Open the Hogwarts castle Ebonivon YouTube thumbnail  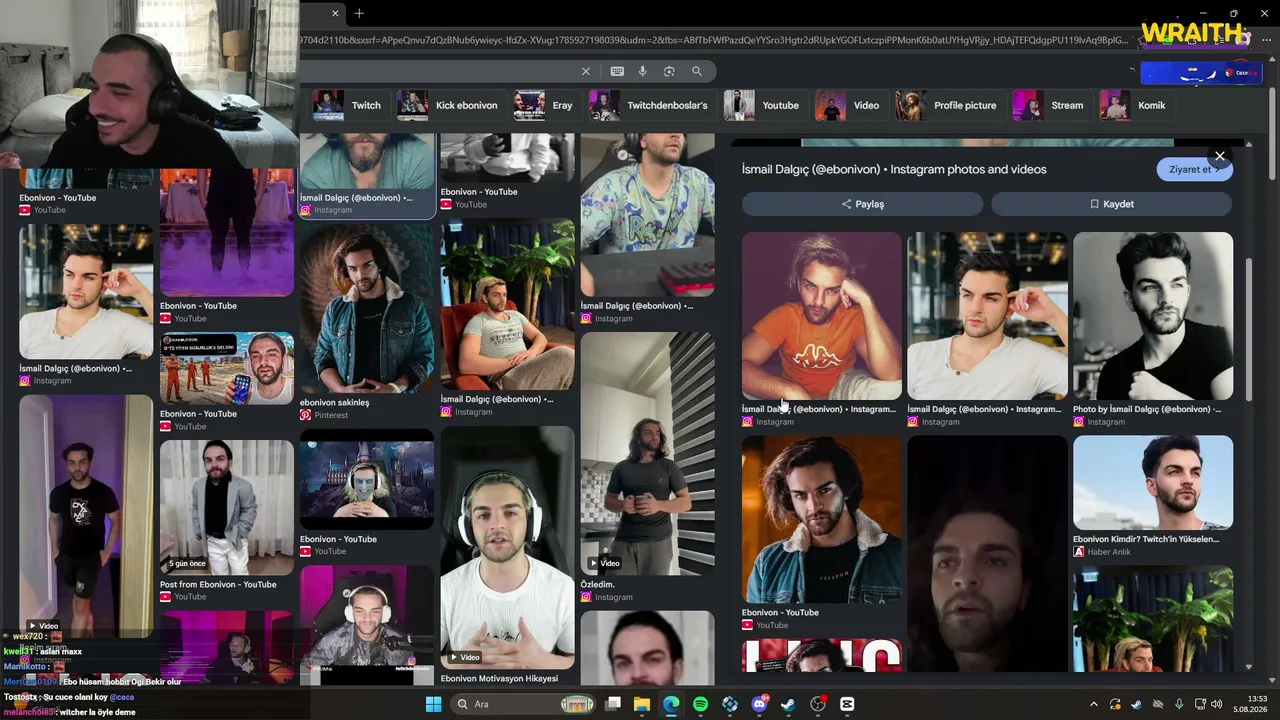[367, 480]
